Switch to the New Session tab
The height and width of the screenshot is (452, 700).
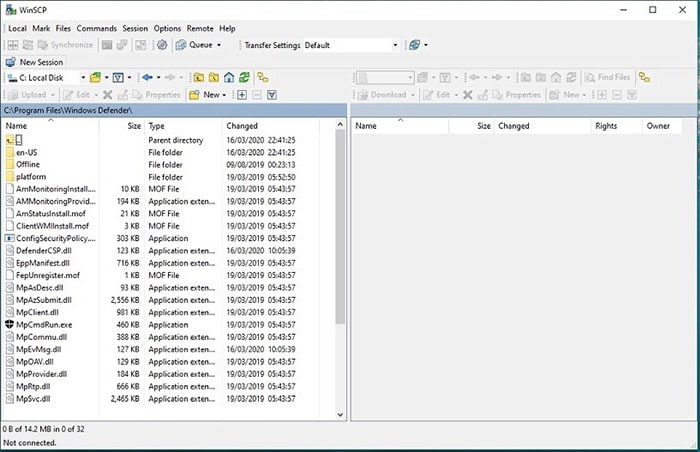pyautogui.click(x=35, y=62)
